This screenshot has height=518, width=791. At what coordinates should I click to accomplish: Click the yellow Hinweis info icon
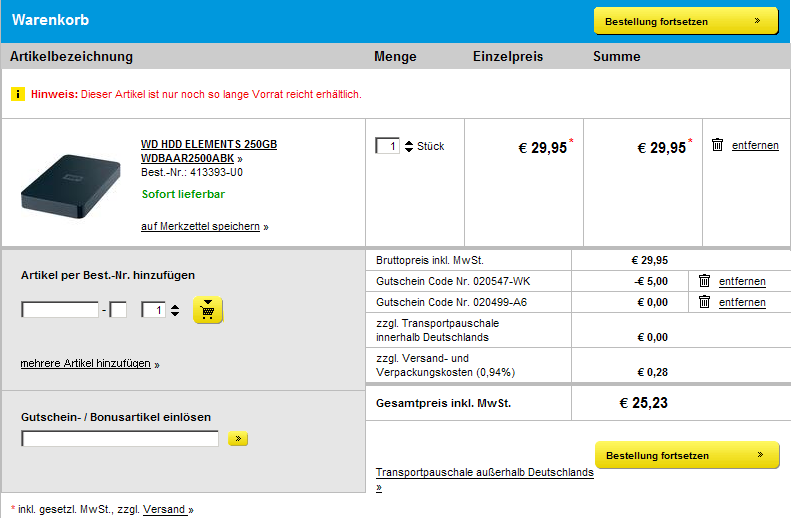click(18, 94)
